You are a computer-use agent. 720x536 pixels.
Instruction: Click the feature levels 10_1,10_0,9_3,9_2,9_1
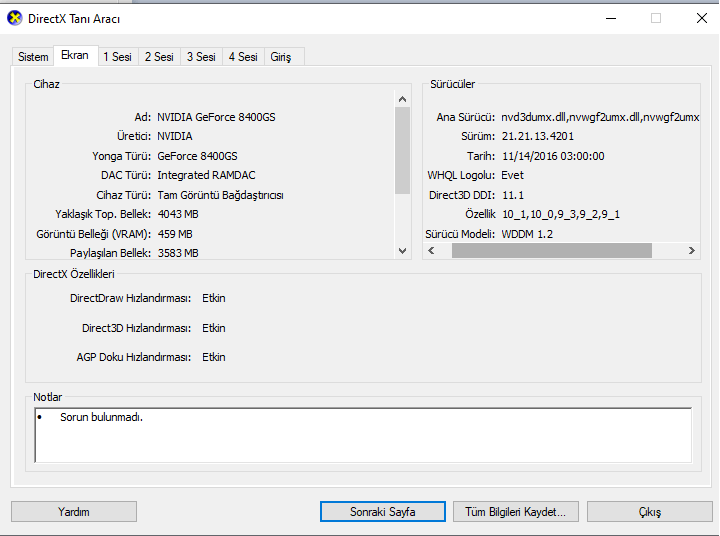coord(561,214)
